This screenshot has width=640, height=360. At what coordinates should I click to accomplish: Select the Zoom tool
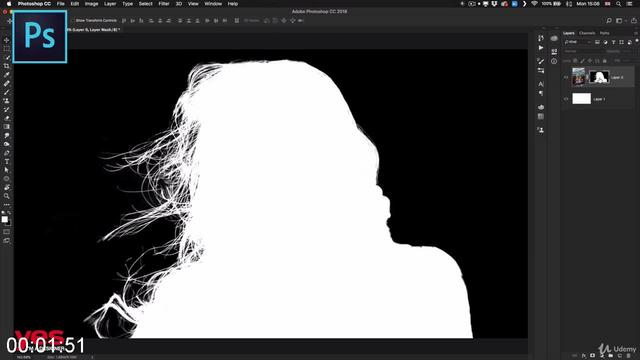pos(7,196)
